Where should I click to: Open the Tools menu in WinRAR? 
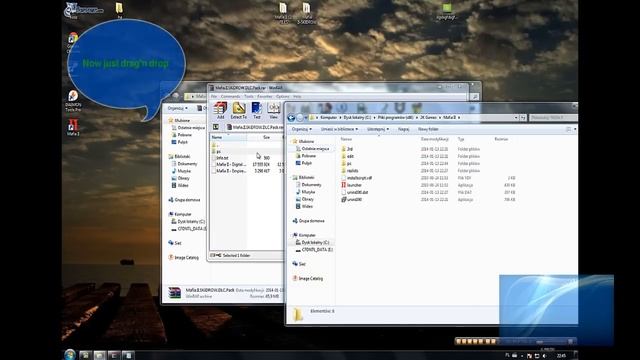[x=249, y=96]
